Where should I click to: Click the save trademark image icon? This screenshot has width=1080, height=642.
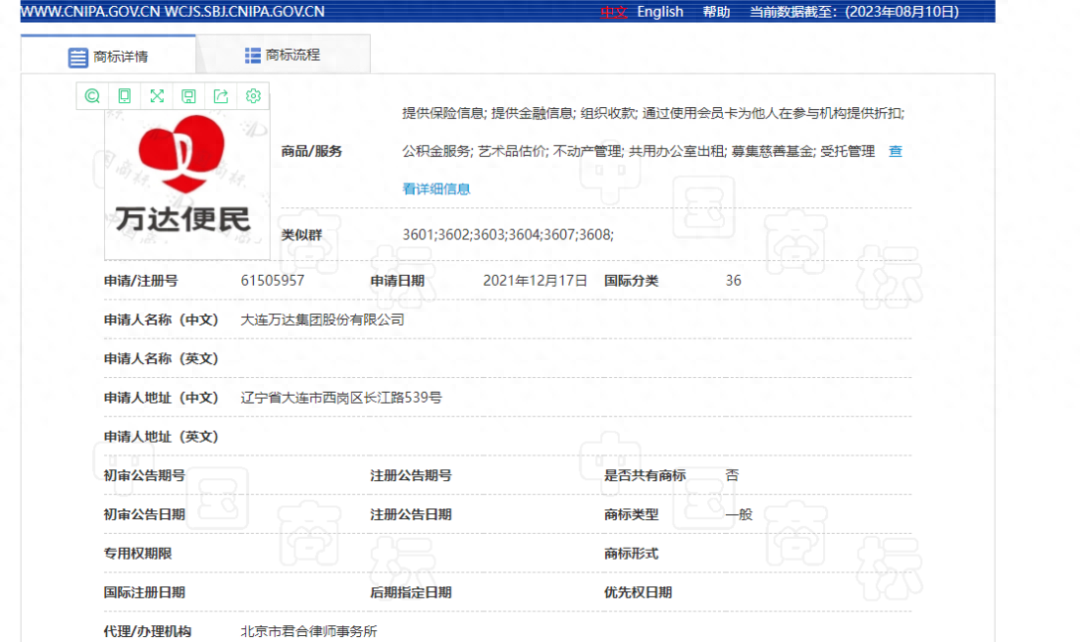[x=188, y=95]
